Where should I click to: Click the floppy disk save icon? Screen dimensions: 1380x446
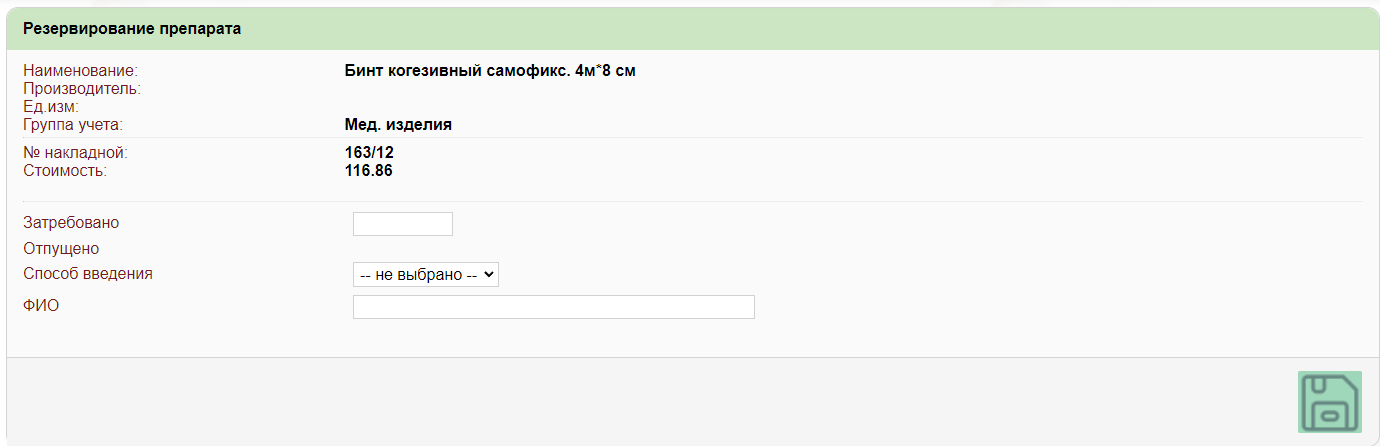click(1327, 403)
